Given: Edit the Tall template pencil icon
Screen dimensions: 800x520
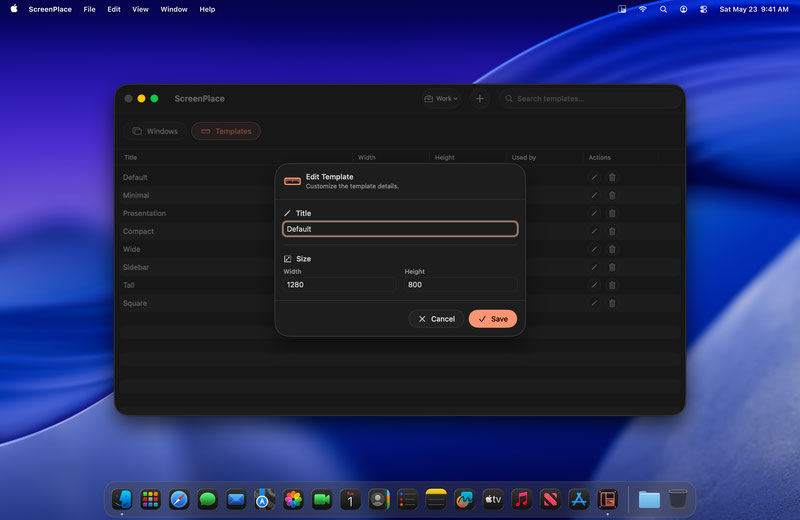Looking at the screenshot, I should 594,285.
